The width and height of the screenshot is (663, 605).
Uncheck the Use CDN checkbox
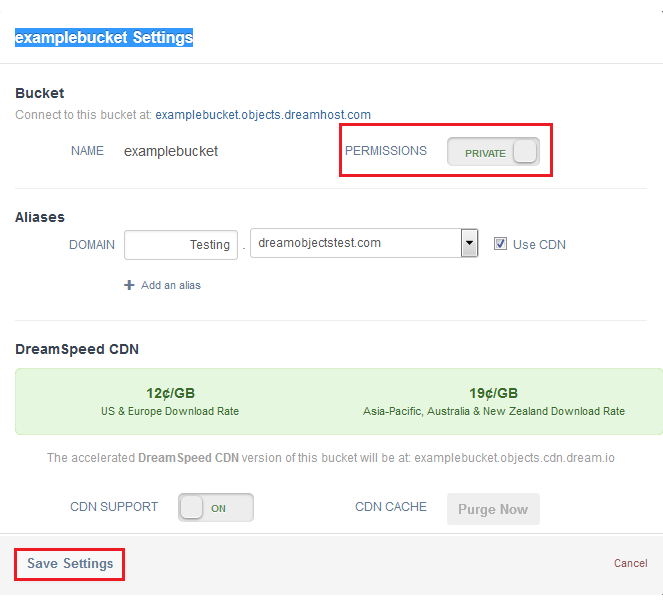coord(501,243)
